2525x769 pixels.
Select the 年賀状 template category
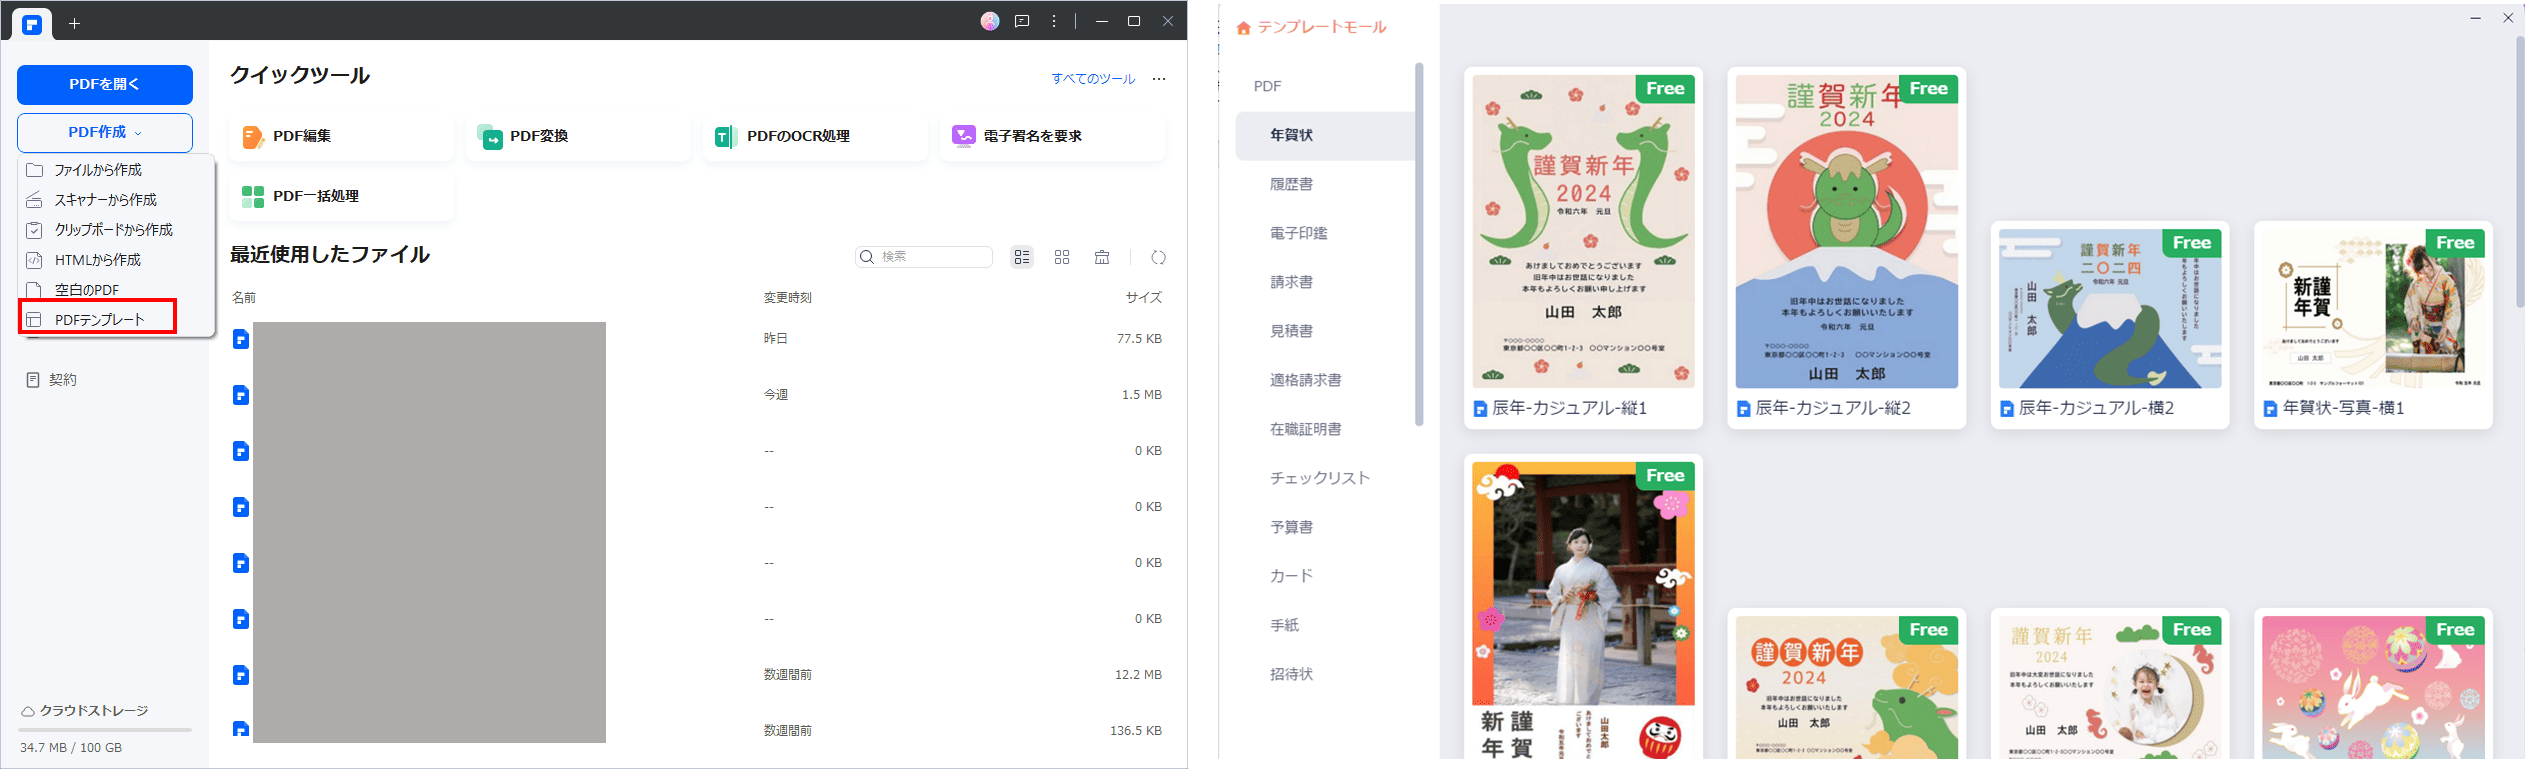coord(1325,135)
